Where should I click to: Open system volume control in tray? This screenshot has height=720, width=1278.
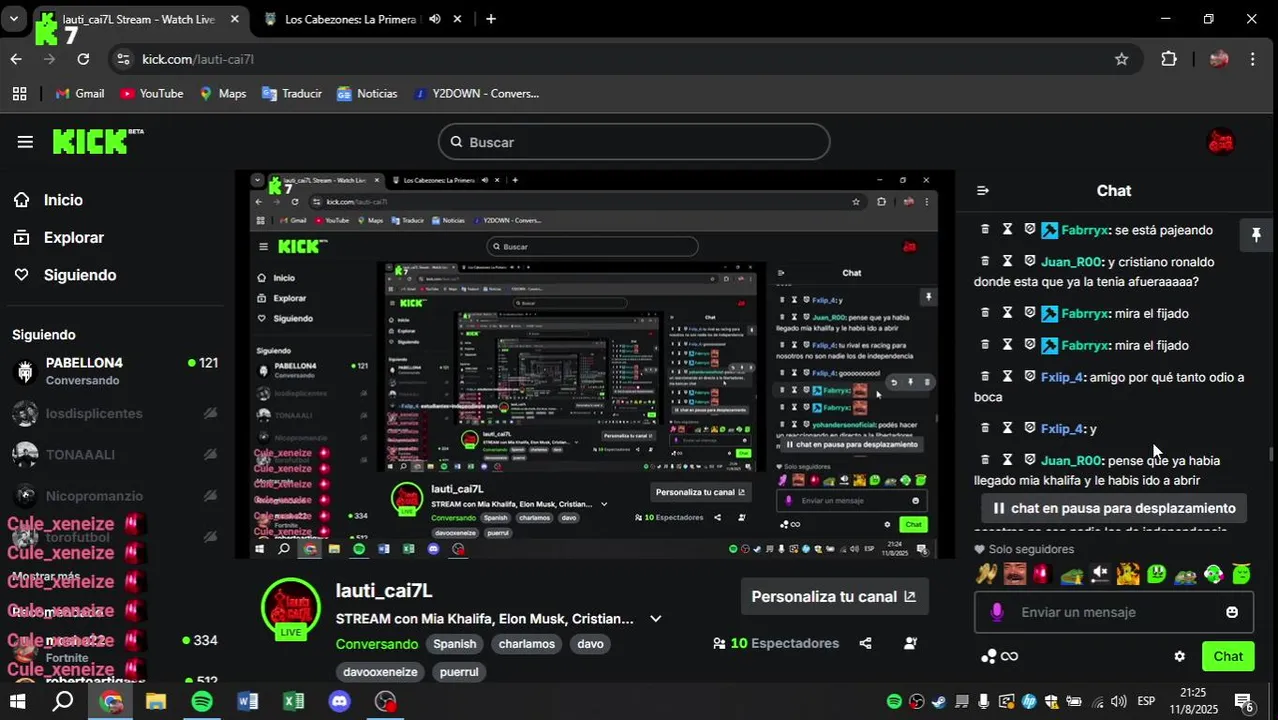pos(1119,701)
